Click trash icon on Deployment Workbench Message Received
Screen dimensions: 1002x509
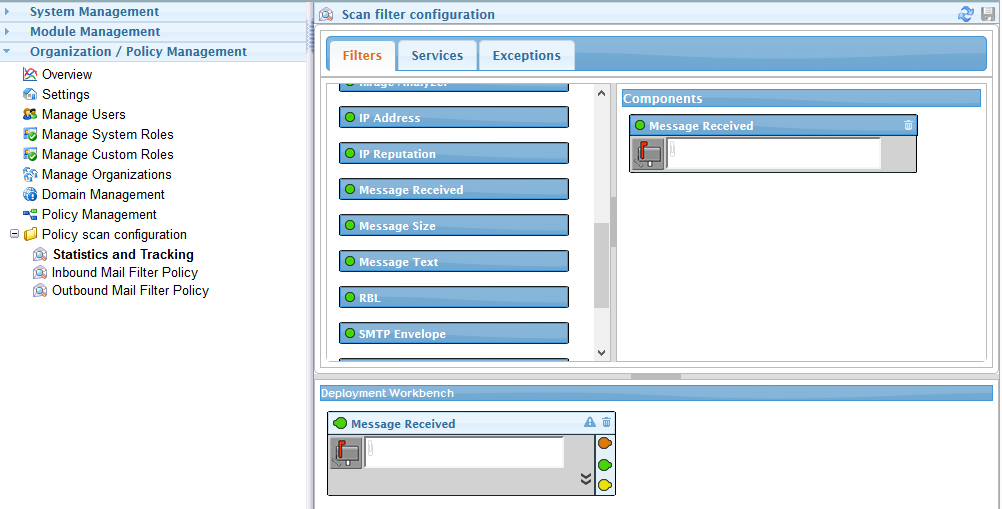click(606, 422)
